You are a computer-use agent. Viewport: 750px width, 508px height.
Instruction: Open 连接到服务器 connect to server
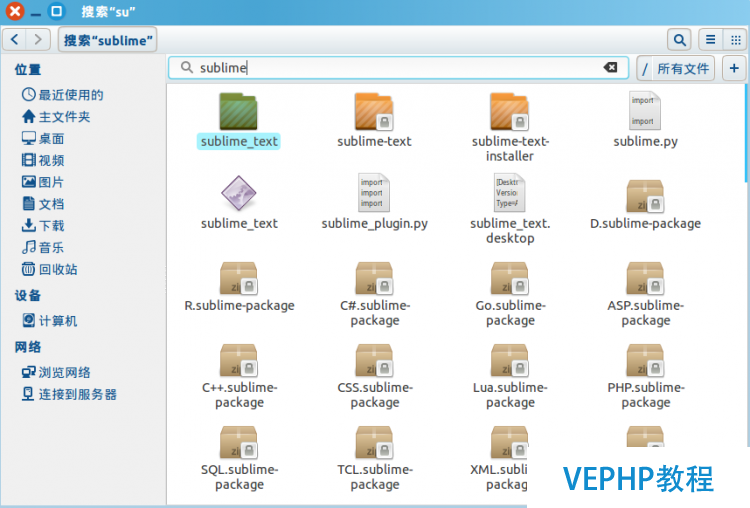69,394
